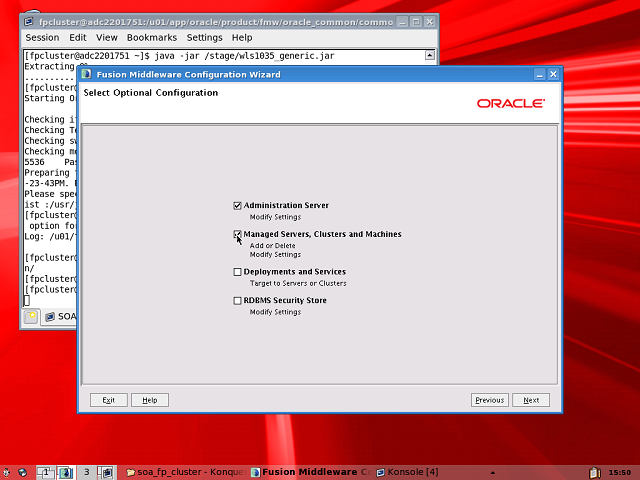This screenshot has width=640, height=480.
Task: Enable the Deployments and Services checkbox
Action: tap(237, 272)
